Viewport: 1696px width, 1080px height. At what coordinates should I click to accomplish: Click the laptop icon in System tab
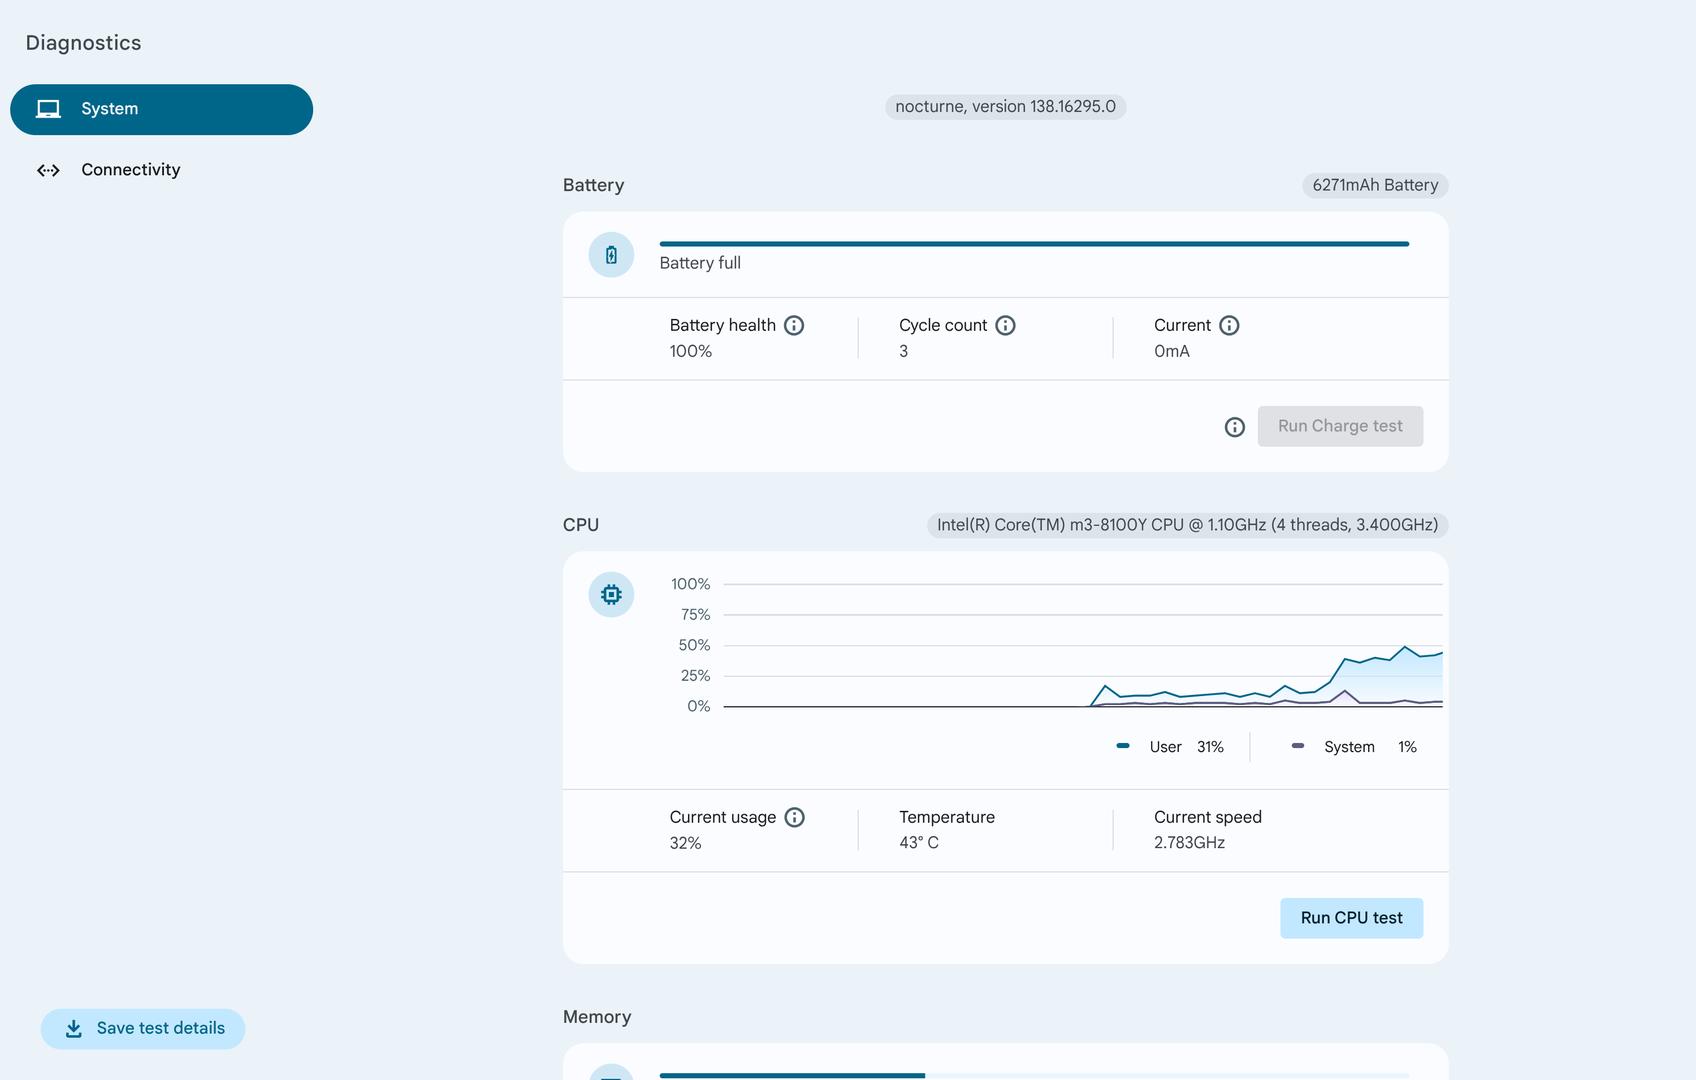click(x=48, y=109)
